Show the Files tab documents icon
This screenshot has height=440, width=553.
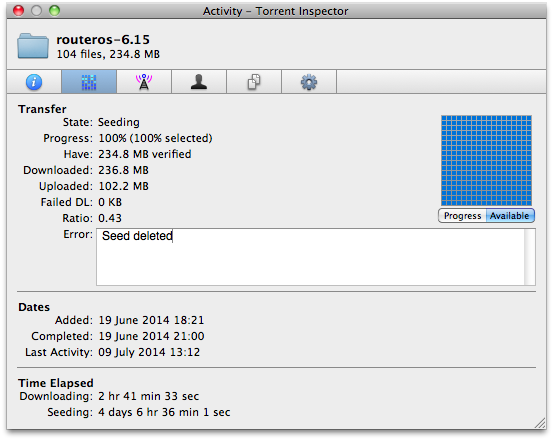coord(254,82)
